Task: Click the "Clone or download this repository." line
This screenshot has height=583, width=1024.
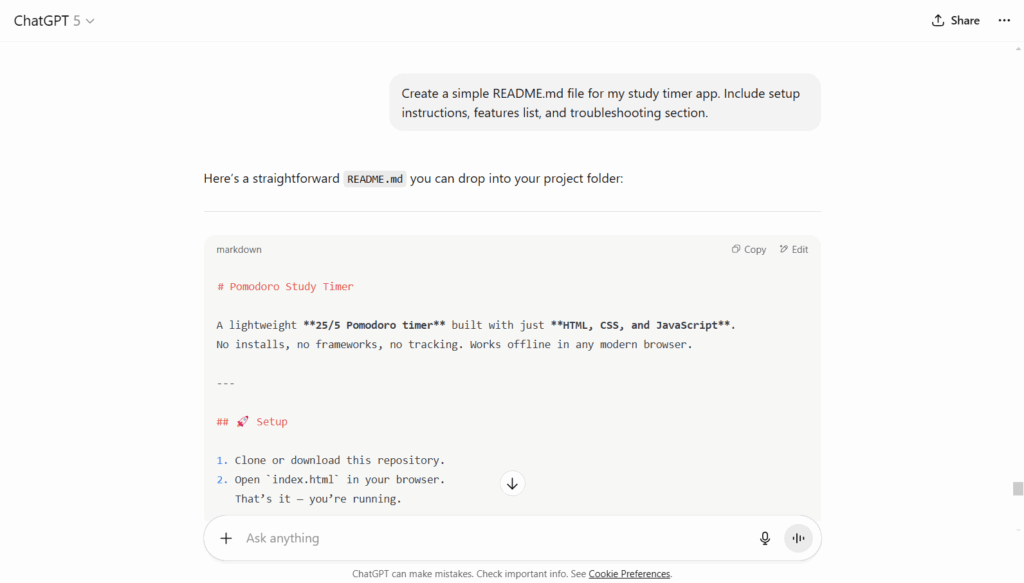Action: [330, 460]
